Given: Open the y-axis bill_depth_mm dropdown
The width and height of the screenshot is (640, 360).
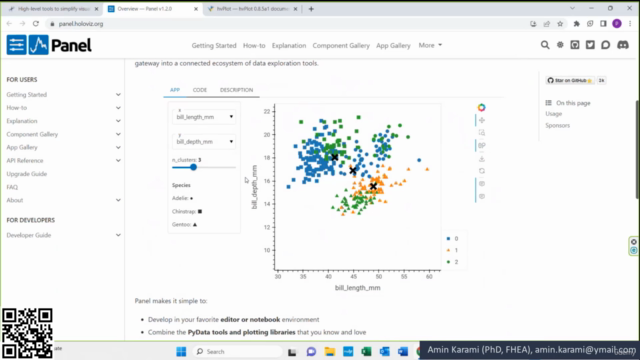Looking at the screenshot, I should (x=204, y=141).
